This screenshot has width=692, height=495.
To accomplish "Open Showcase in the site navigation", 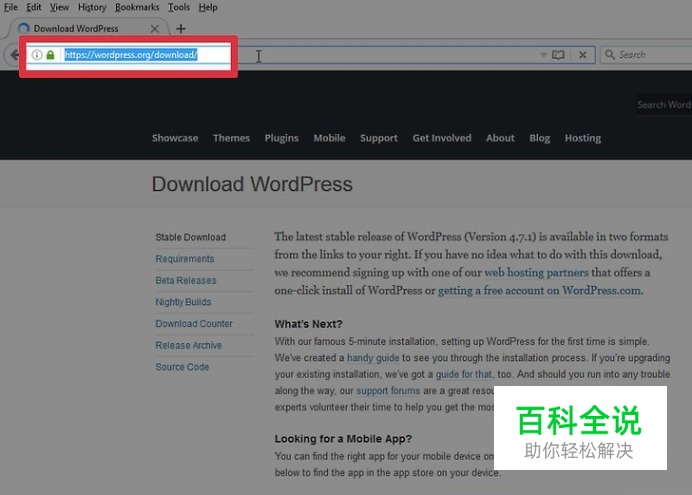I will coord(175,138).
